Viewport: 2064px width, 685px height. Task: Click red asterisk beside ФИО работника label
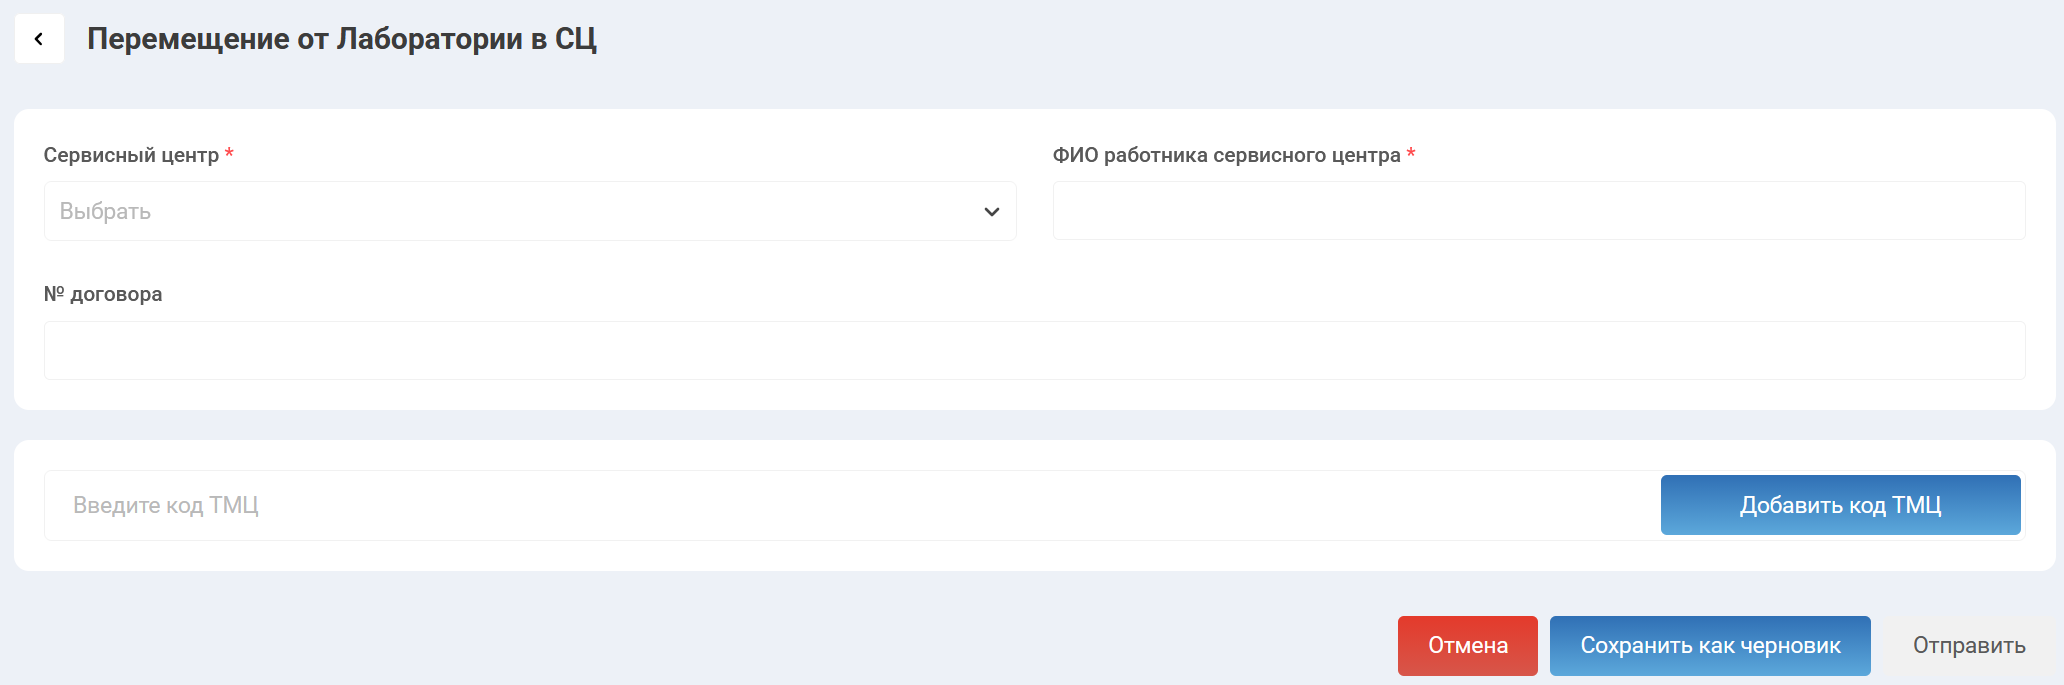click(1411, 154)
